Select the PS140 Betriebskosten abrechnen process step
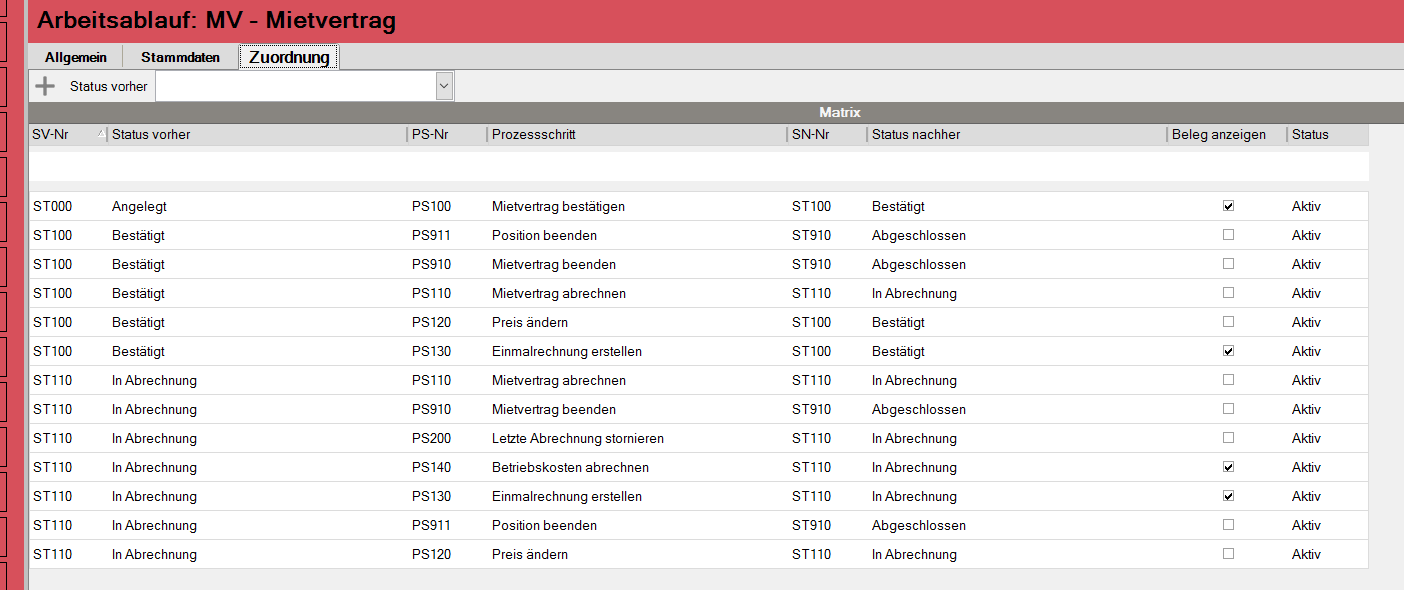Viewport: 1404px width, 590px height. (x=570, y=468)
